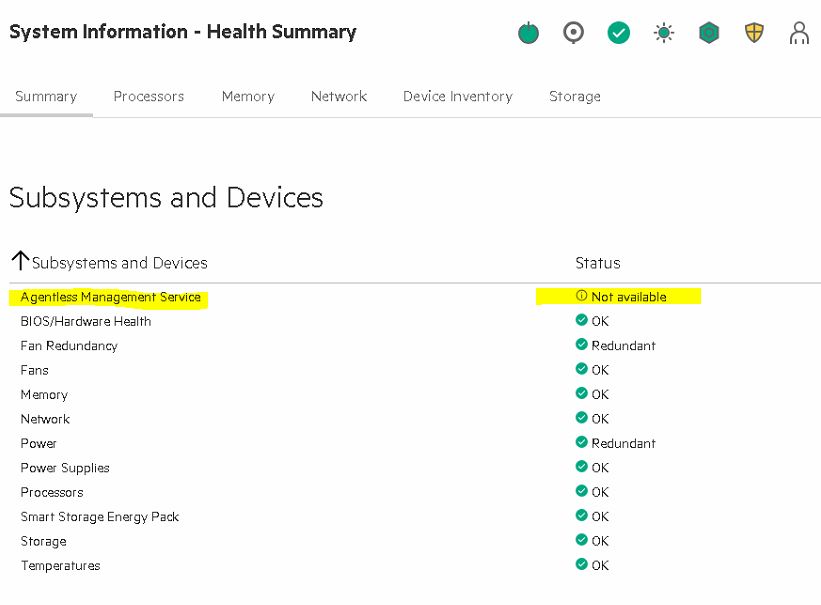Click the Status column header
The width and height of the screenshot is (821, 605).
tap(597, 263)
